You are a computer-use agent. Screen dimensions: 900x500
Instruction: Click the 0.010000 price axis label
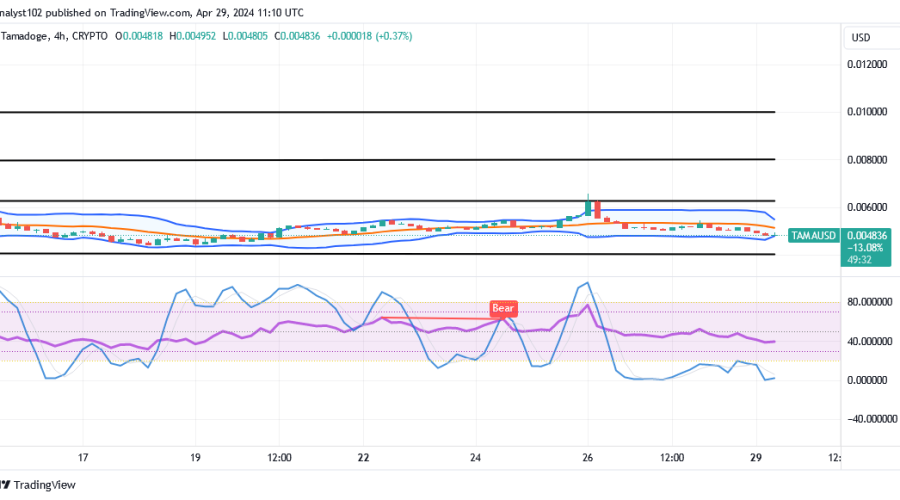click(867, 111)
